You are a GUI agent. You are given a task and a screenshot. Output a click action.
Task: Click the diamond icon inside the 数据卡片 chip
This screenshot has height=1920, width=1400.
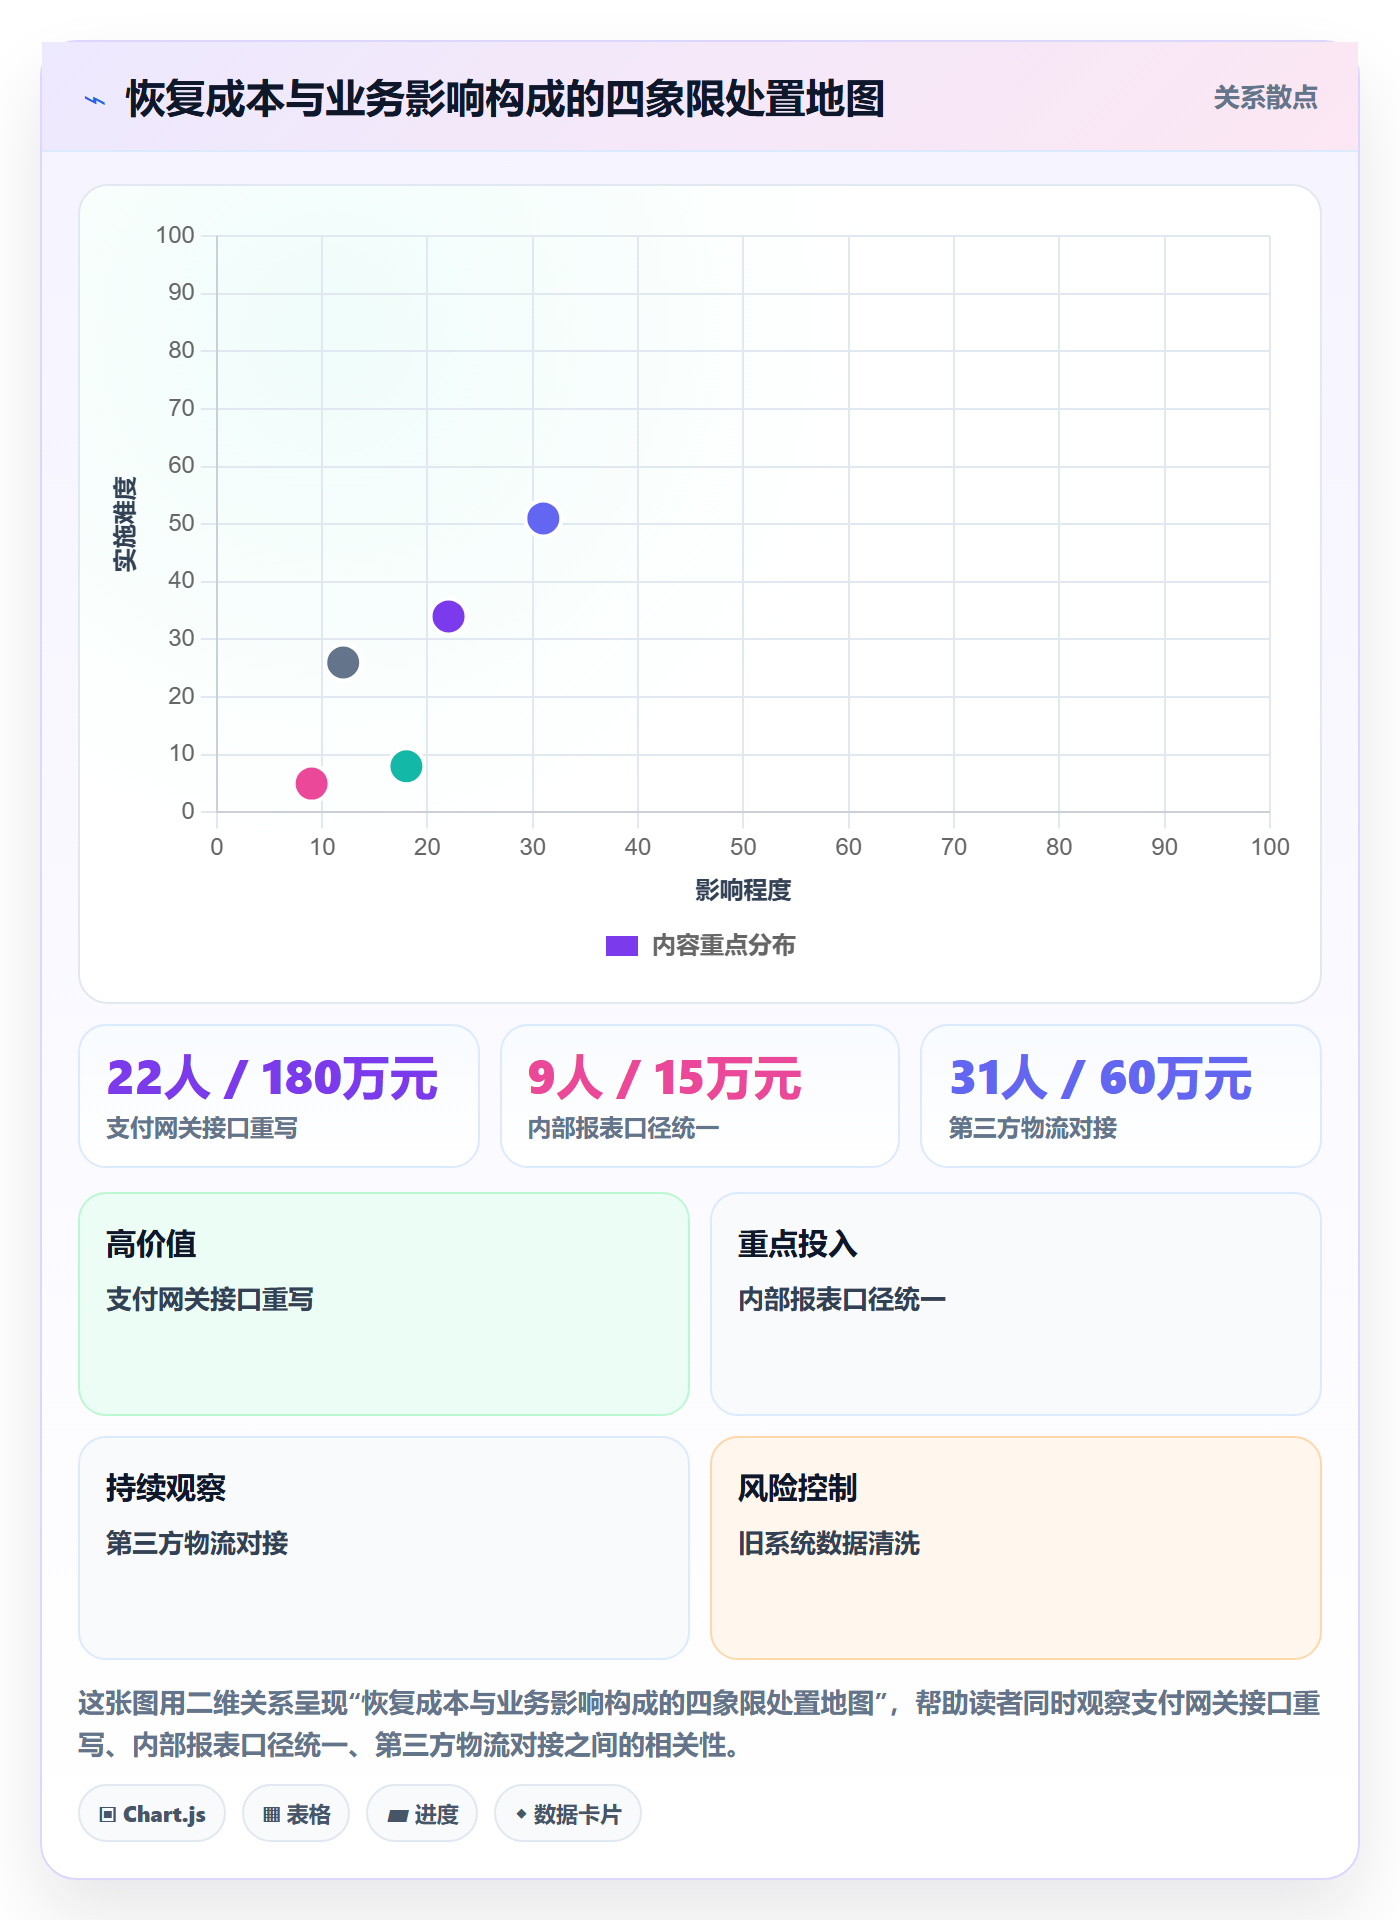tap(521, 1813)
